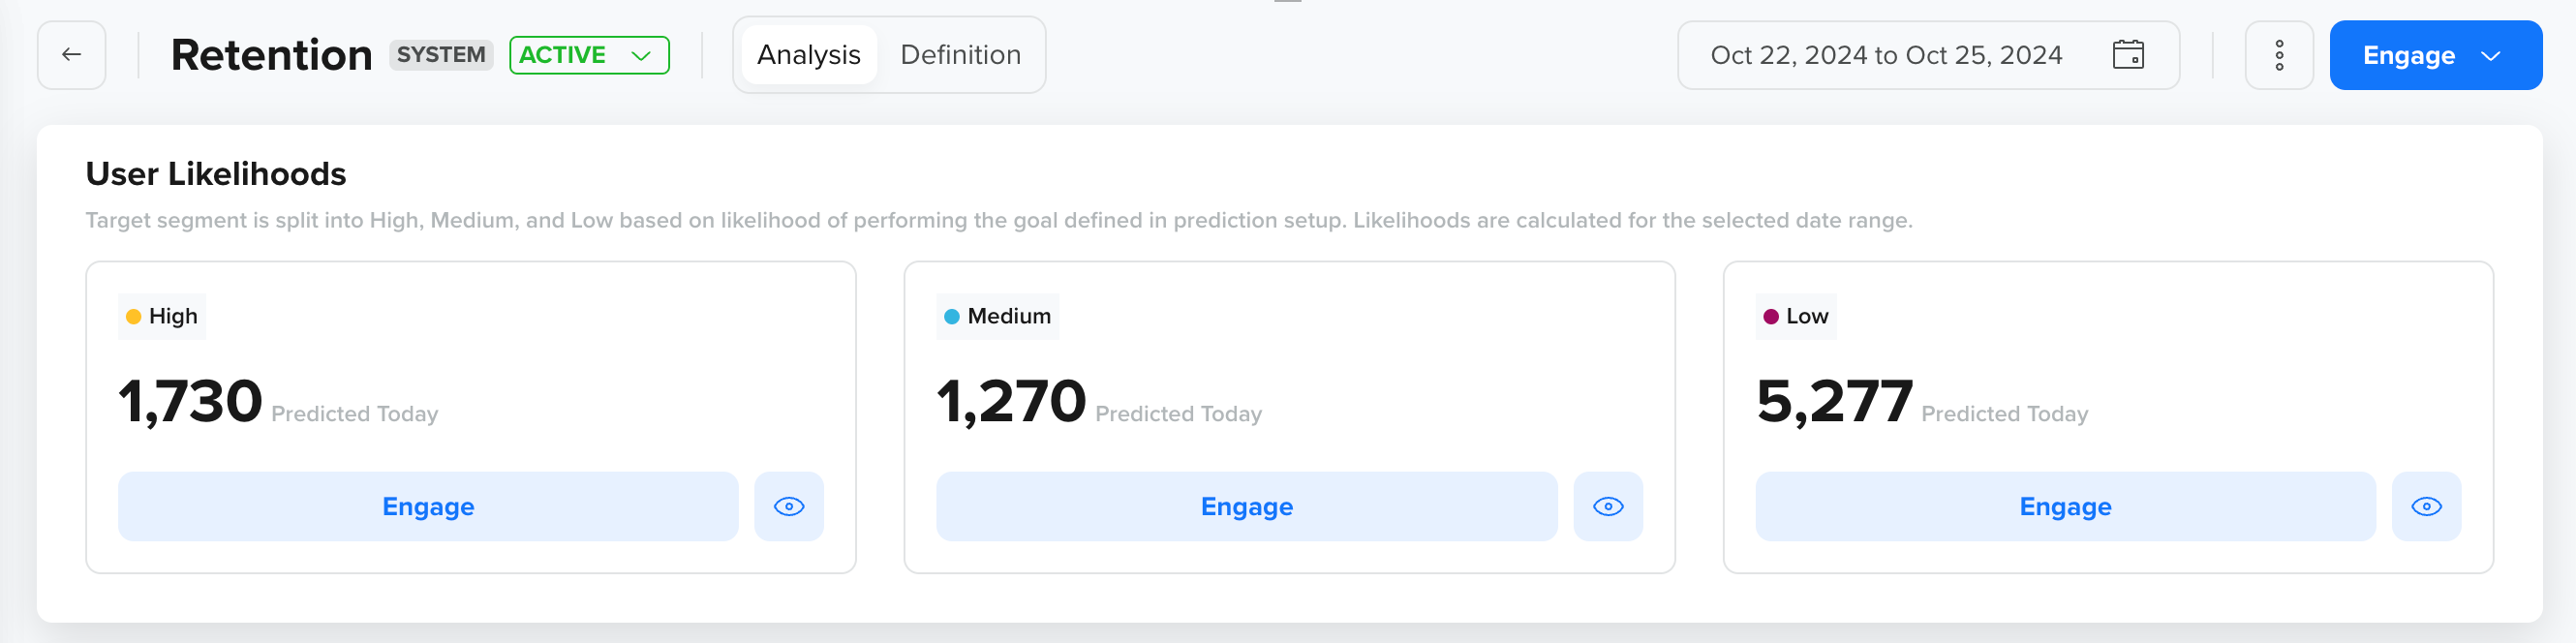Image resolution: width=2576 pixels, height=643 pixels.
Task: Preview users in the High segment eye icon
Action: coord(789,506)
